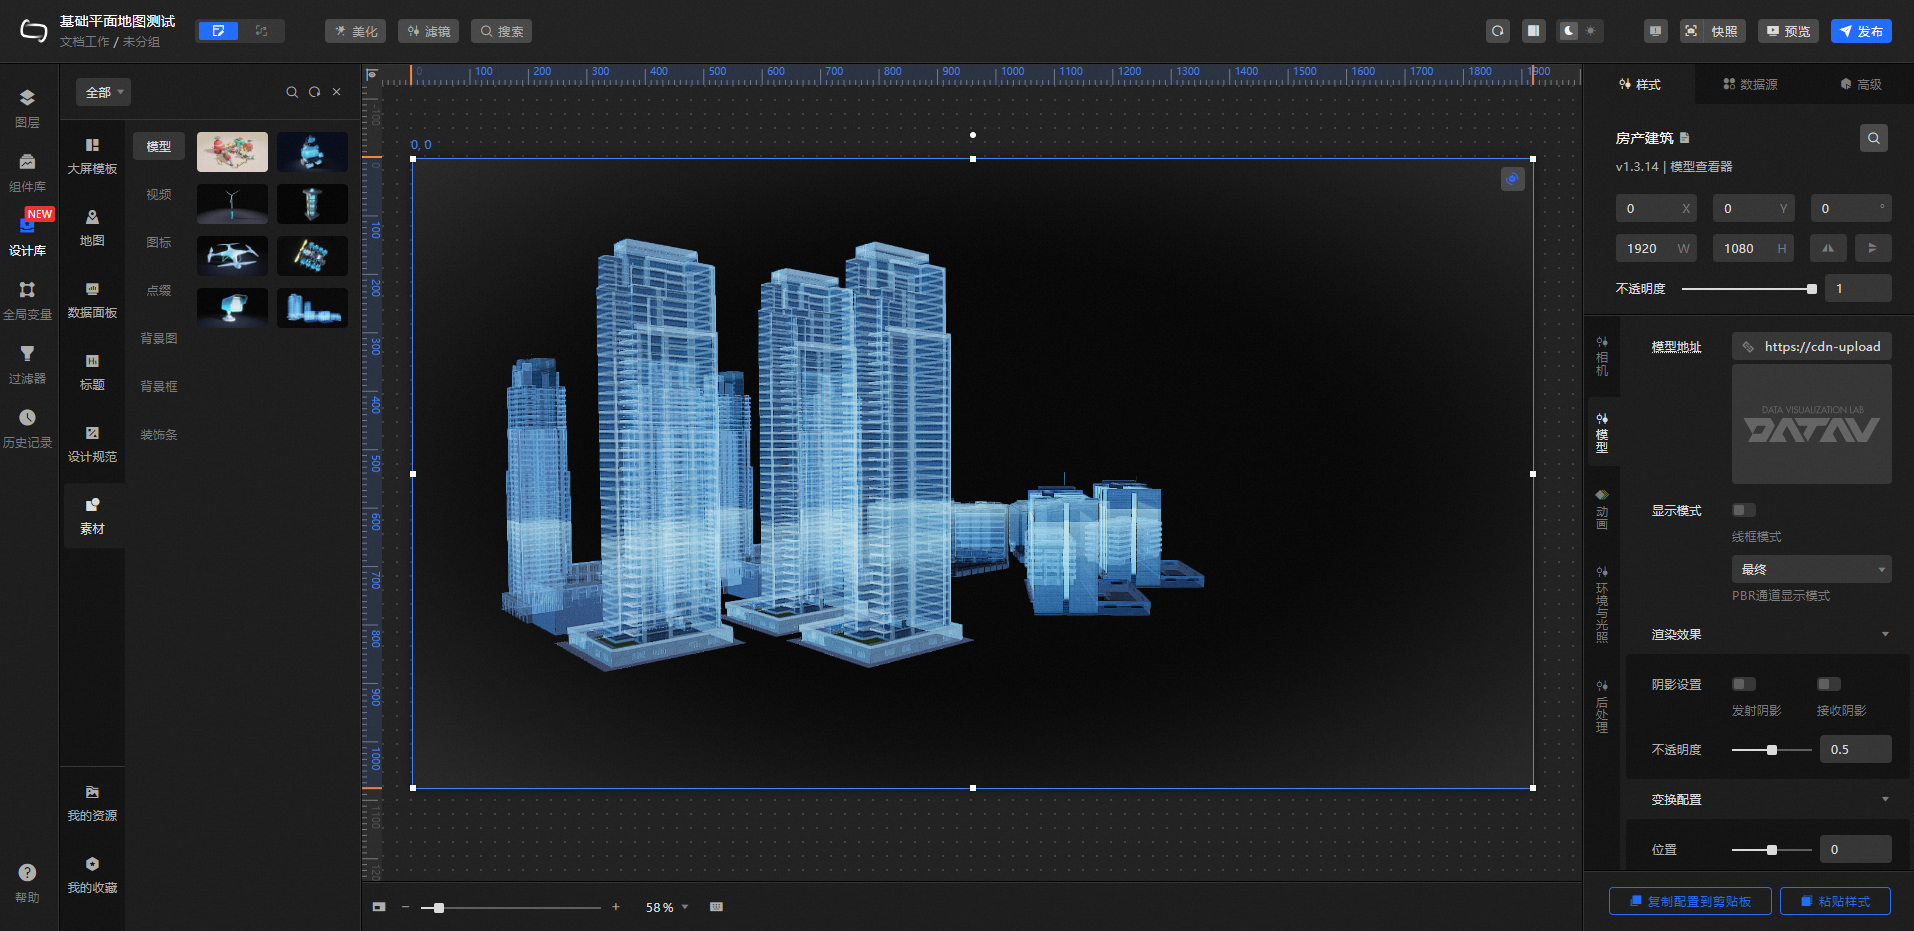Switch to the 高级 advanced tab
The height and width of the screenshot is (931, 1914).
pos(1861,84)
